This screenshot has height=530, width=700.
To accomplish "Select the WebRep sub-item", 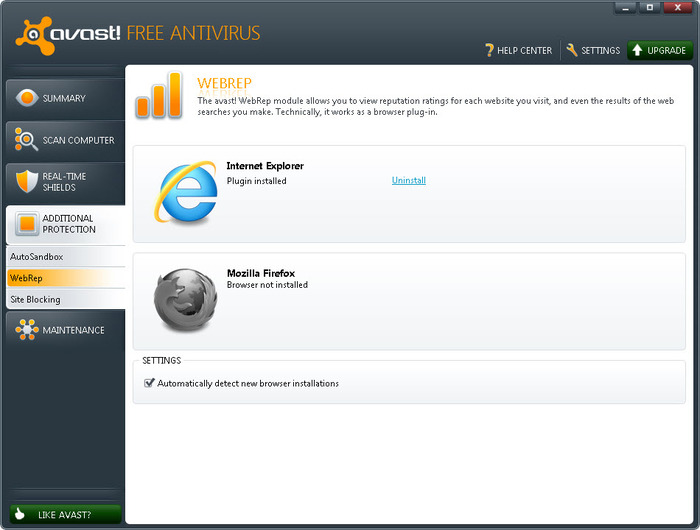I will coord(66,278).
